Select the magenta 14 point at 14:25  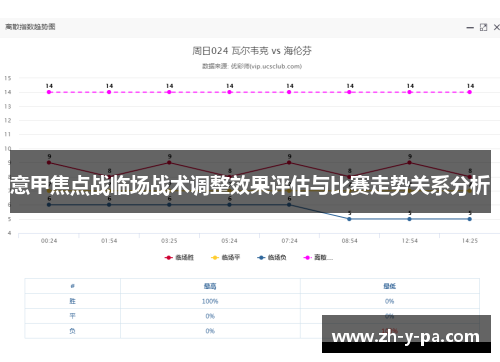coord(470,92)
